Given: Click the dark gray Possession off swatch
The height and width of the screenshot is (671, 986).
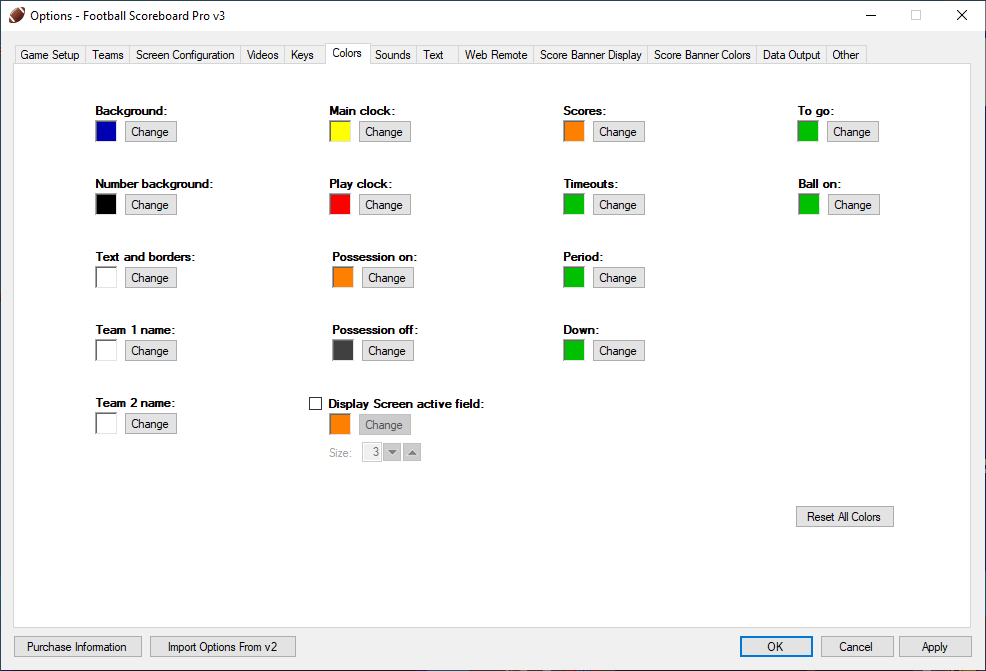Looking at the screenshot, I should pyautogui.click(x=343, y=350).
